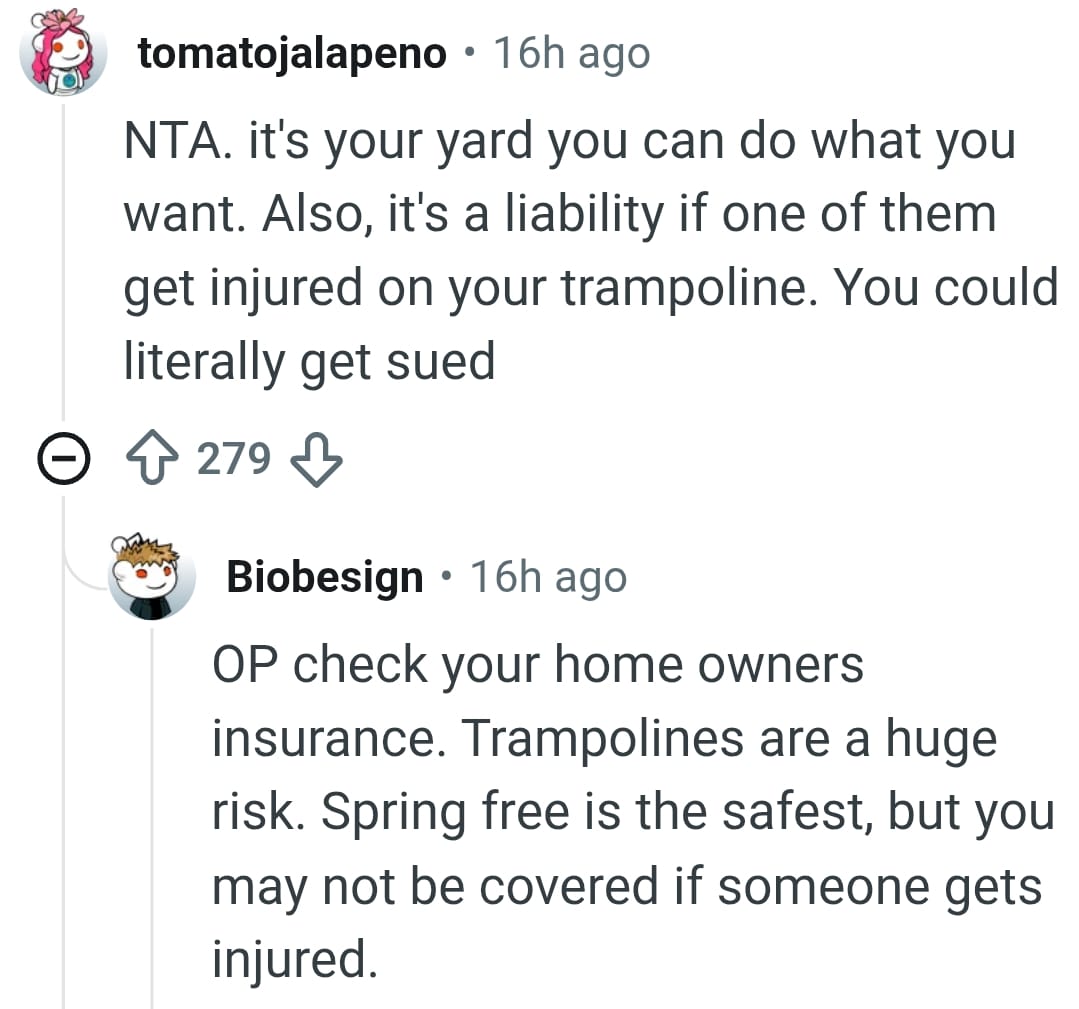Screen dimensions: 1079x1009
Task: Click the word NTA in the top comment
Action: (x=160, y=140)
